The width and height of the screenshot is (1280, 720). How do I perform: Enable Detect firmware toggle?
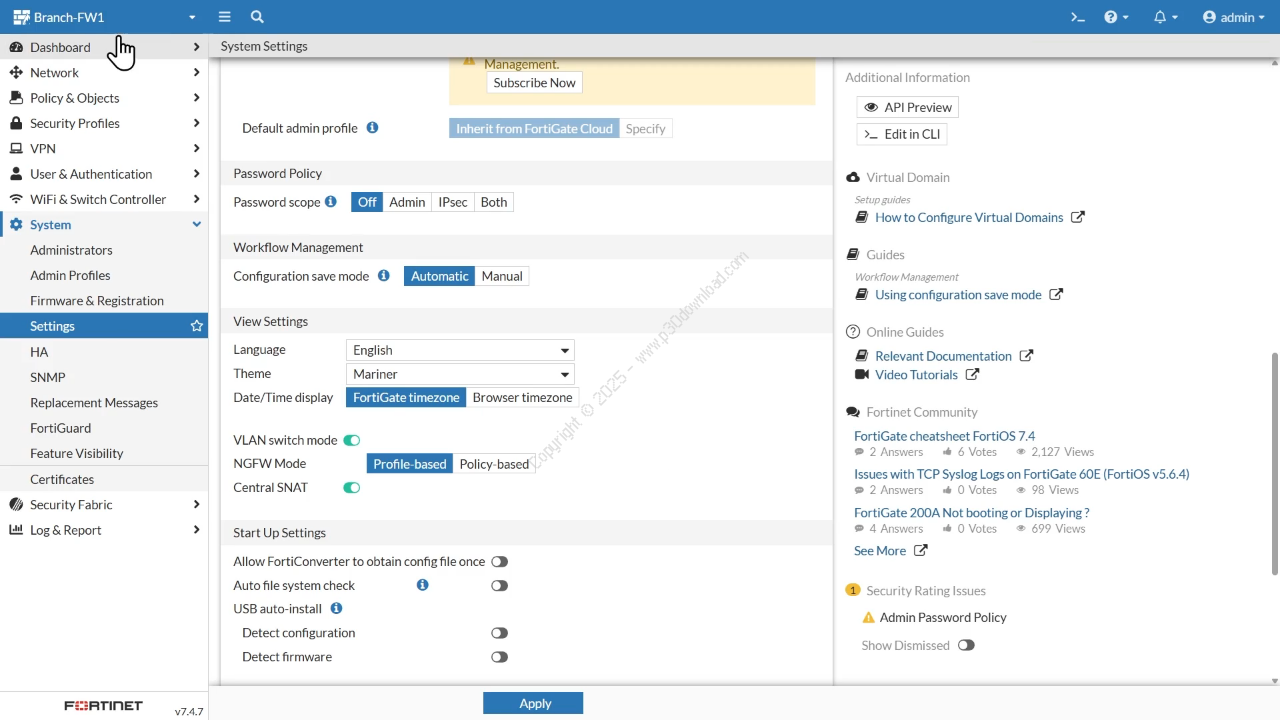[499, 657]
